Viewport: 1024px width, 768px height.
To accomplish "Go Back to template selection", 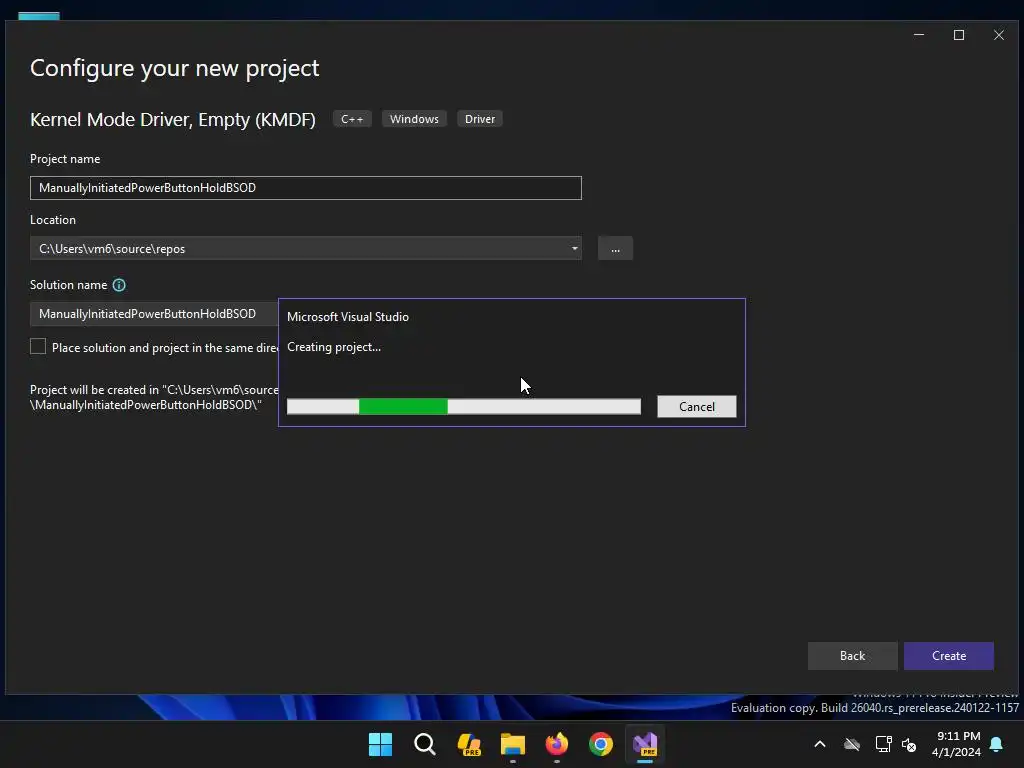I will coord(852,656).
